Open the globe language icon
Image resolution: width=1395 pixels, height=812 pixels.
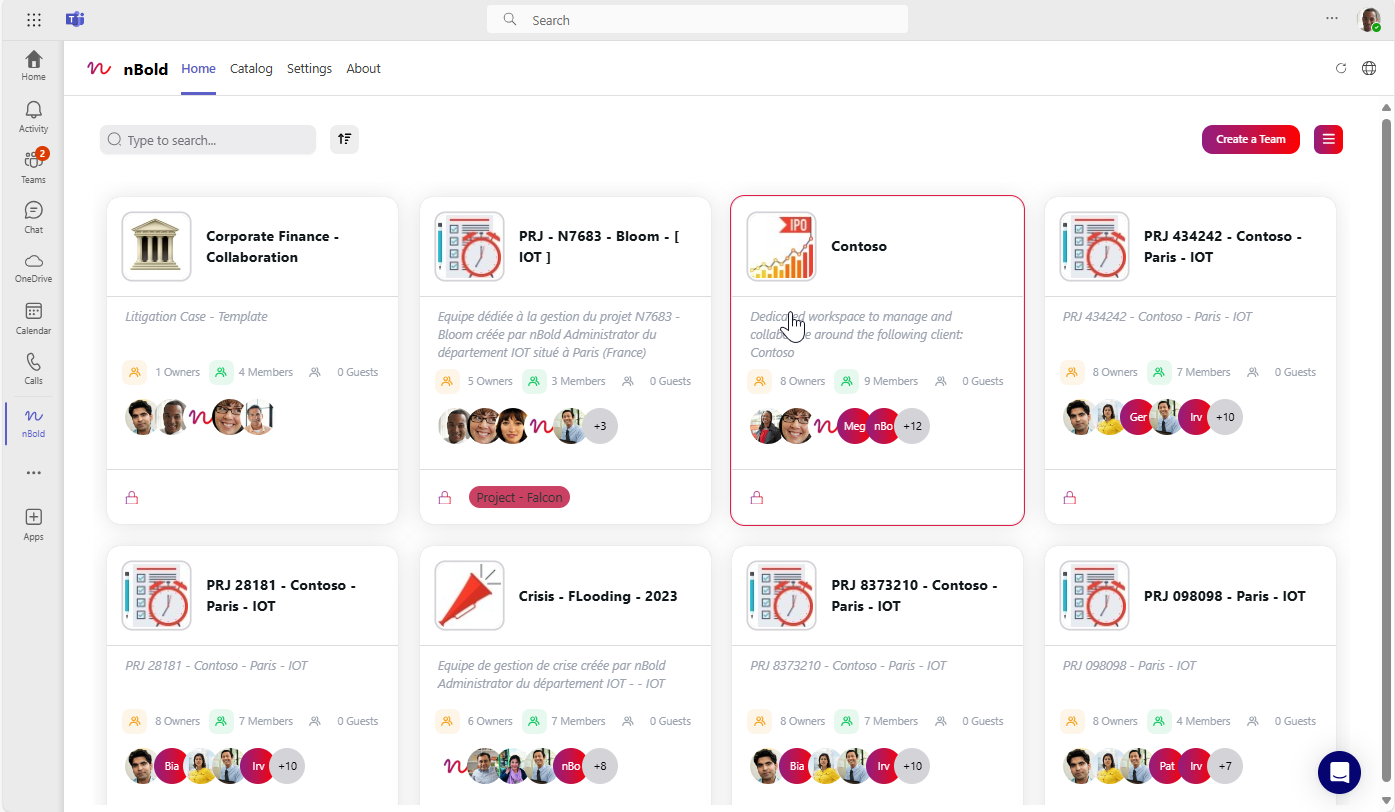(x=1369, y=69)
